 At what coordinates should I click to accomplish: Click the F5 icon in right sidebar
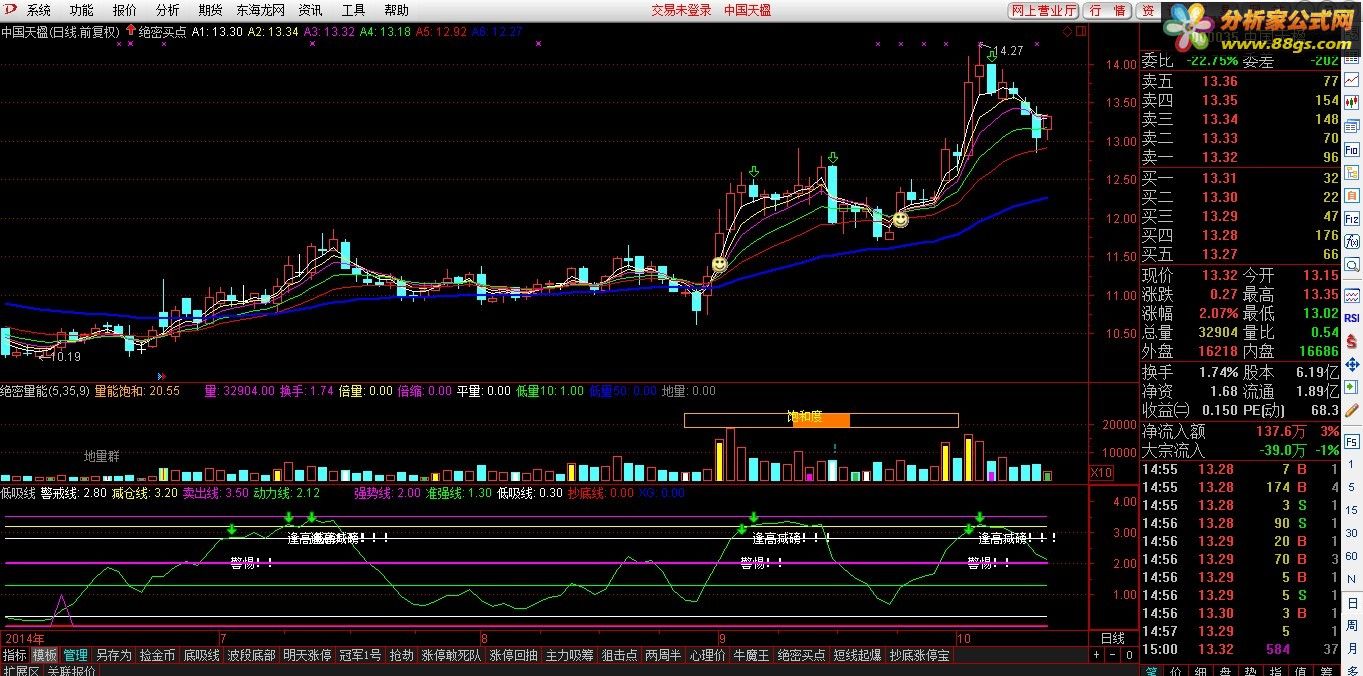tap(1352, 442)
